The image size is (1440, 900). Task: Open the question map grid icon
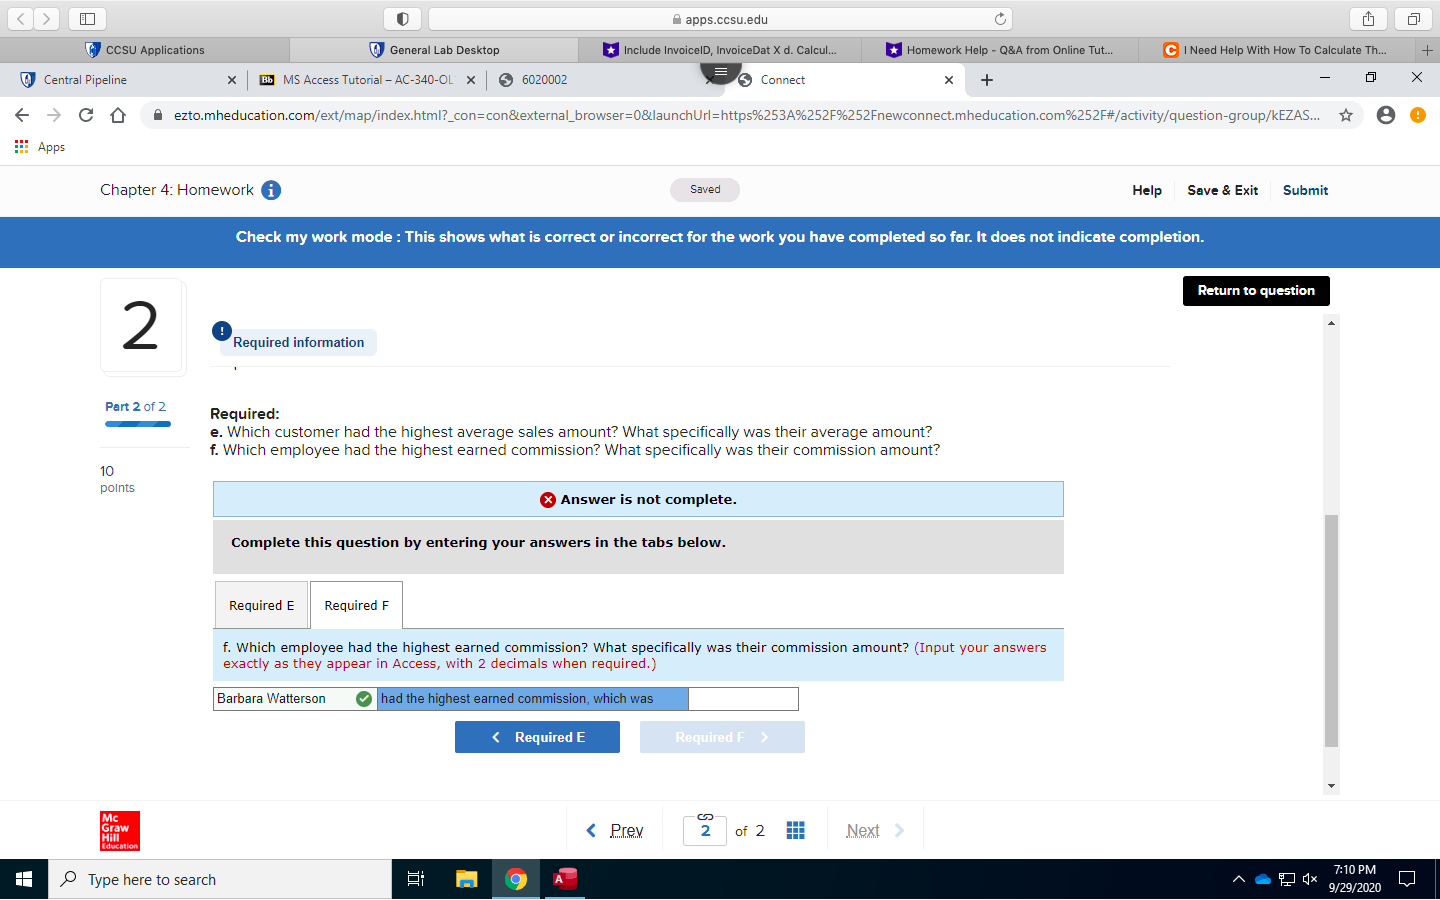coord(795,830)
